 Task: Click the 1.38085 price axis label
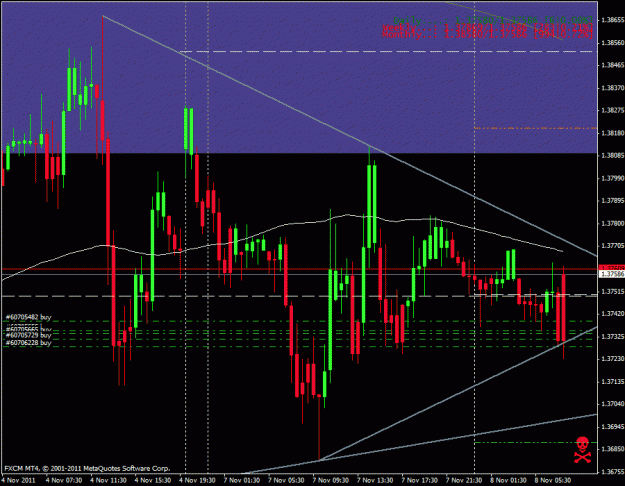pos(613,155)
